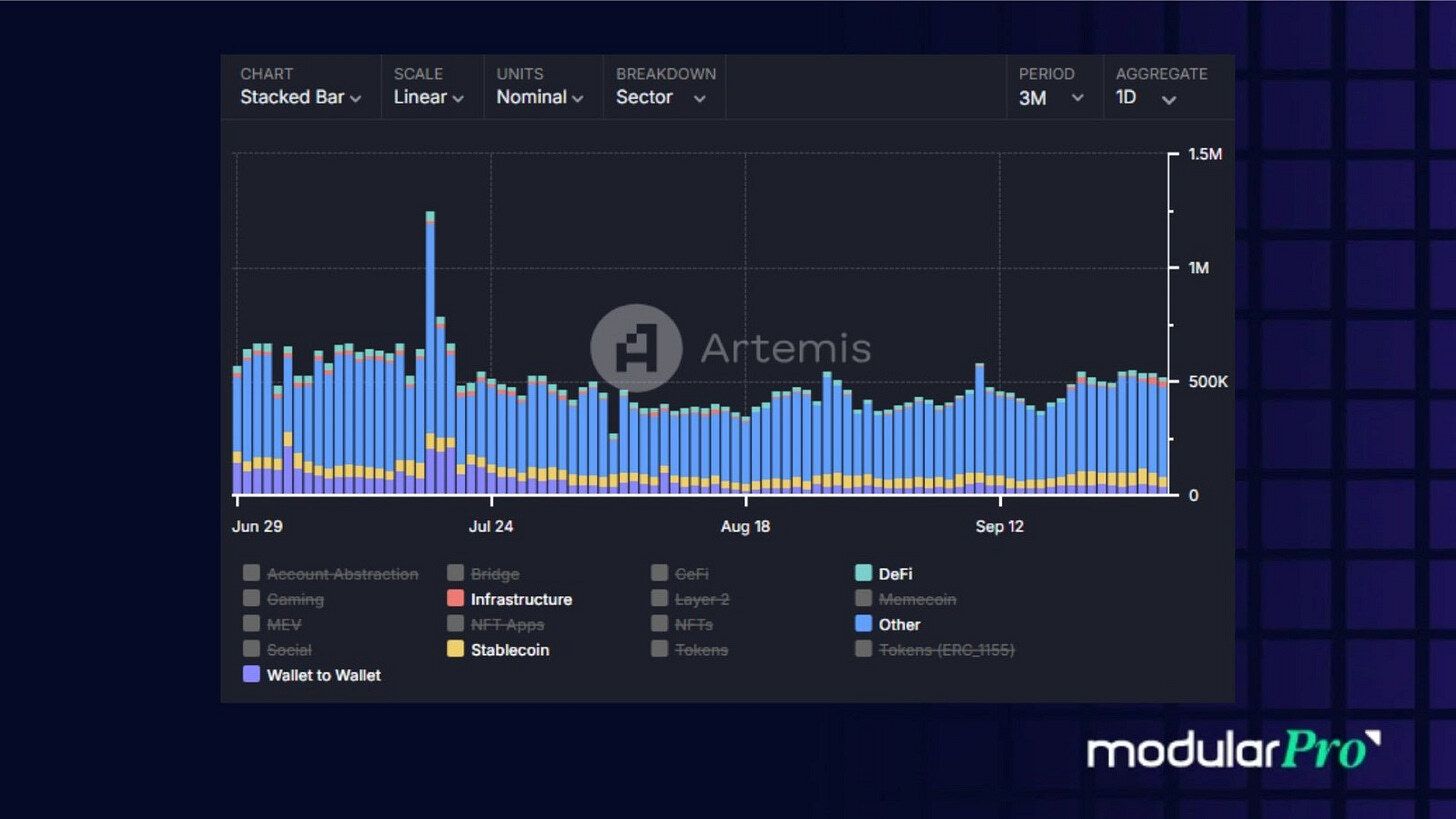Click the Wallet to Wallet color swatch
The height and width of the screenshot is (819, 1456).
[x=251, y=674]
